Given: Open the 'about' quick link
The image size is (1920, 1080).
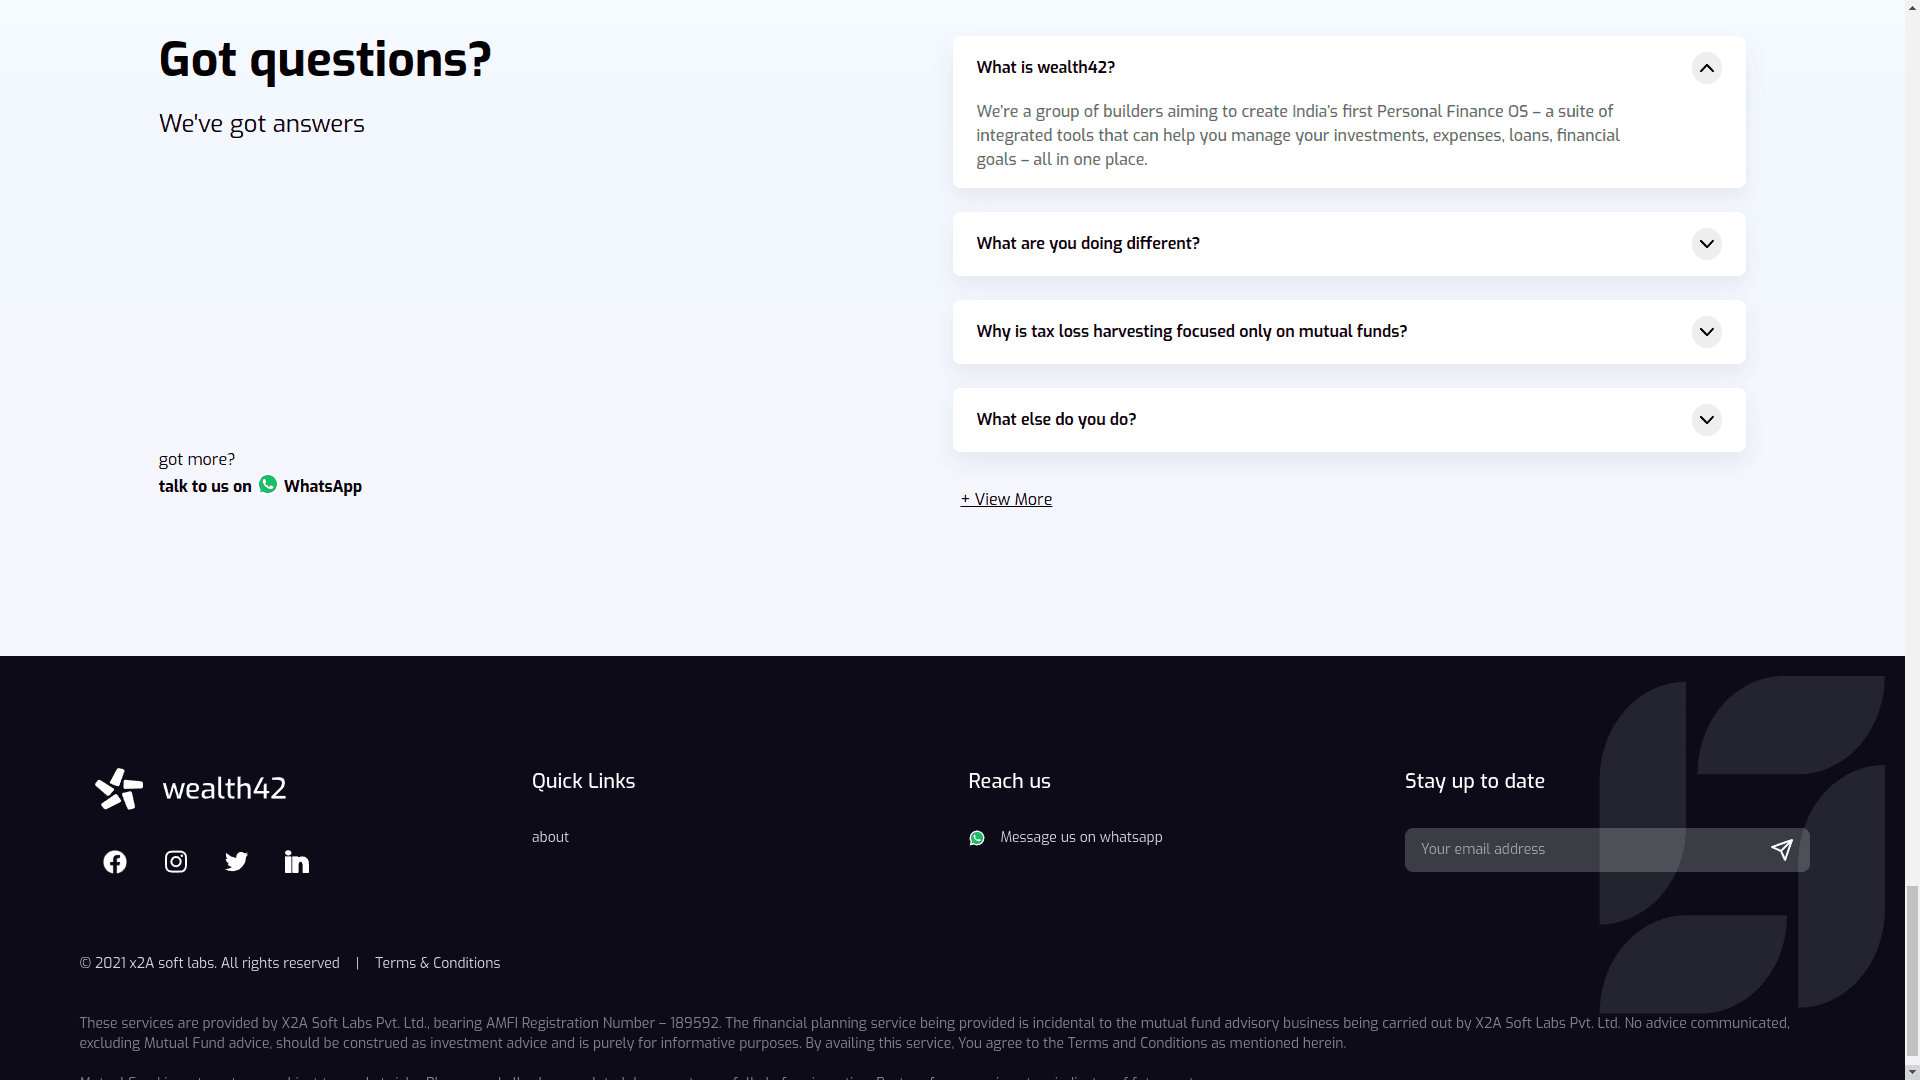Looking at the screenshot, I should click(x=550, y=838).
